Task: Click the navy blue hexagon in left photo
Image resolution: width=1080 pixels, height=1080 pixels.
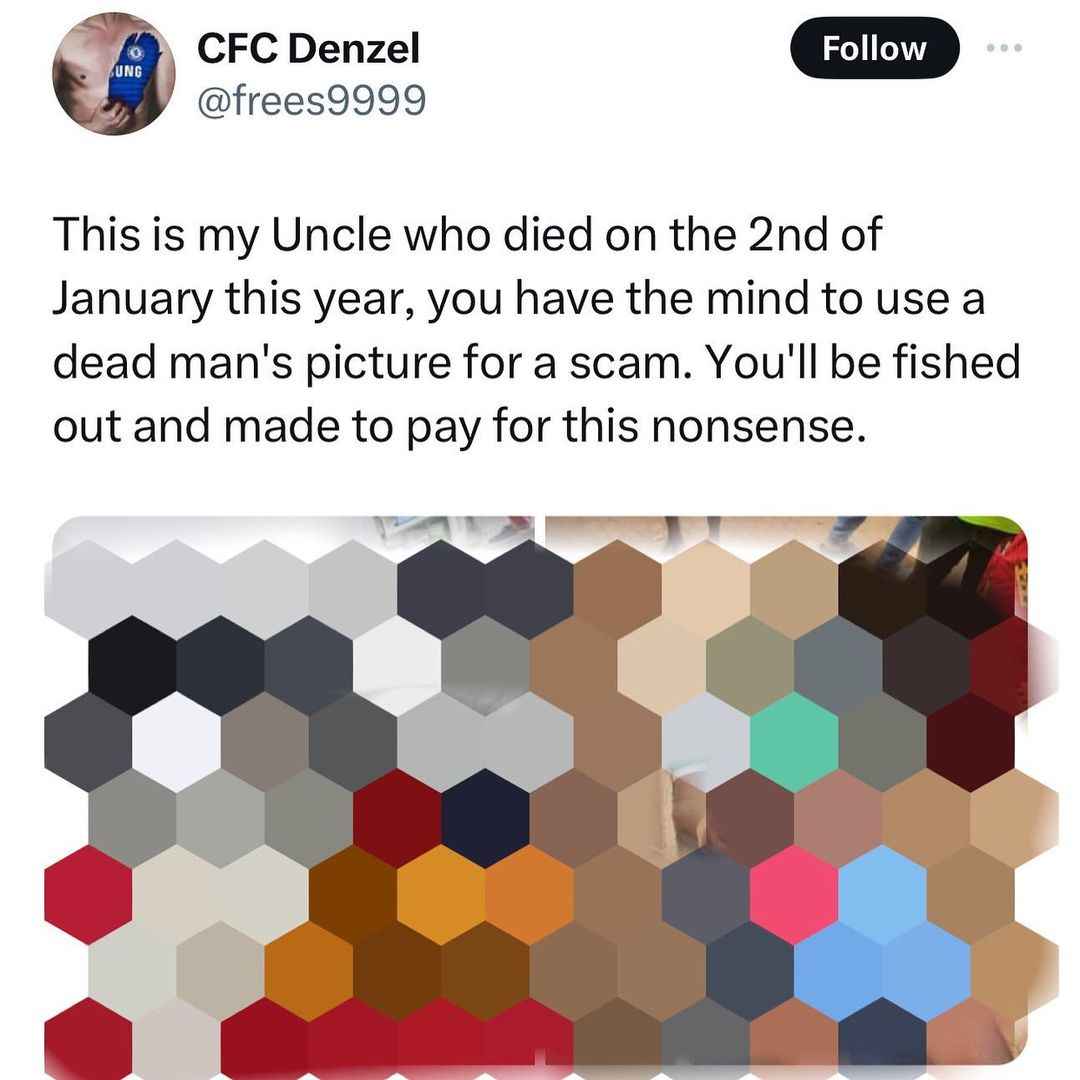Action: coord(486,818)
